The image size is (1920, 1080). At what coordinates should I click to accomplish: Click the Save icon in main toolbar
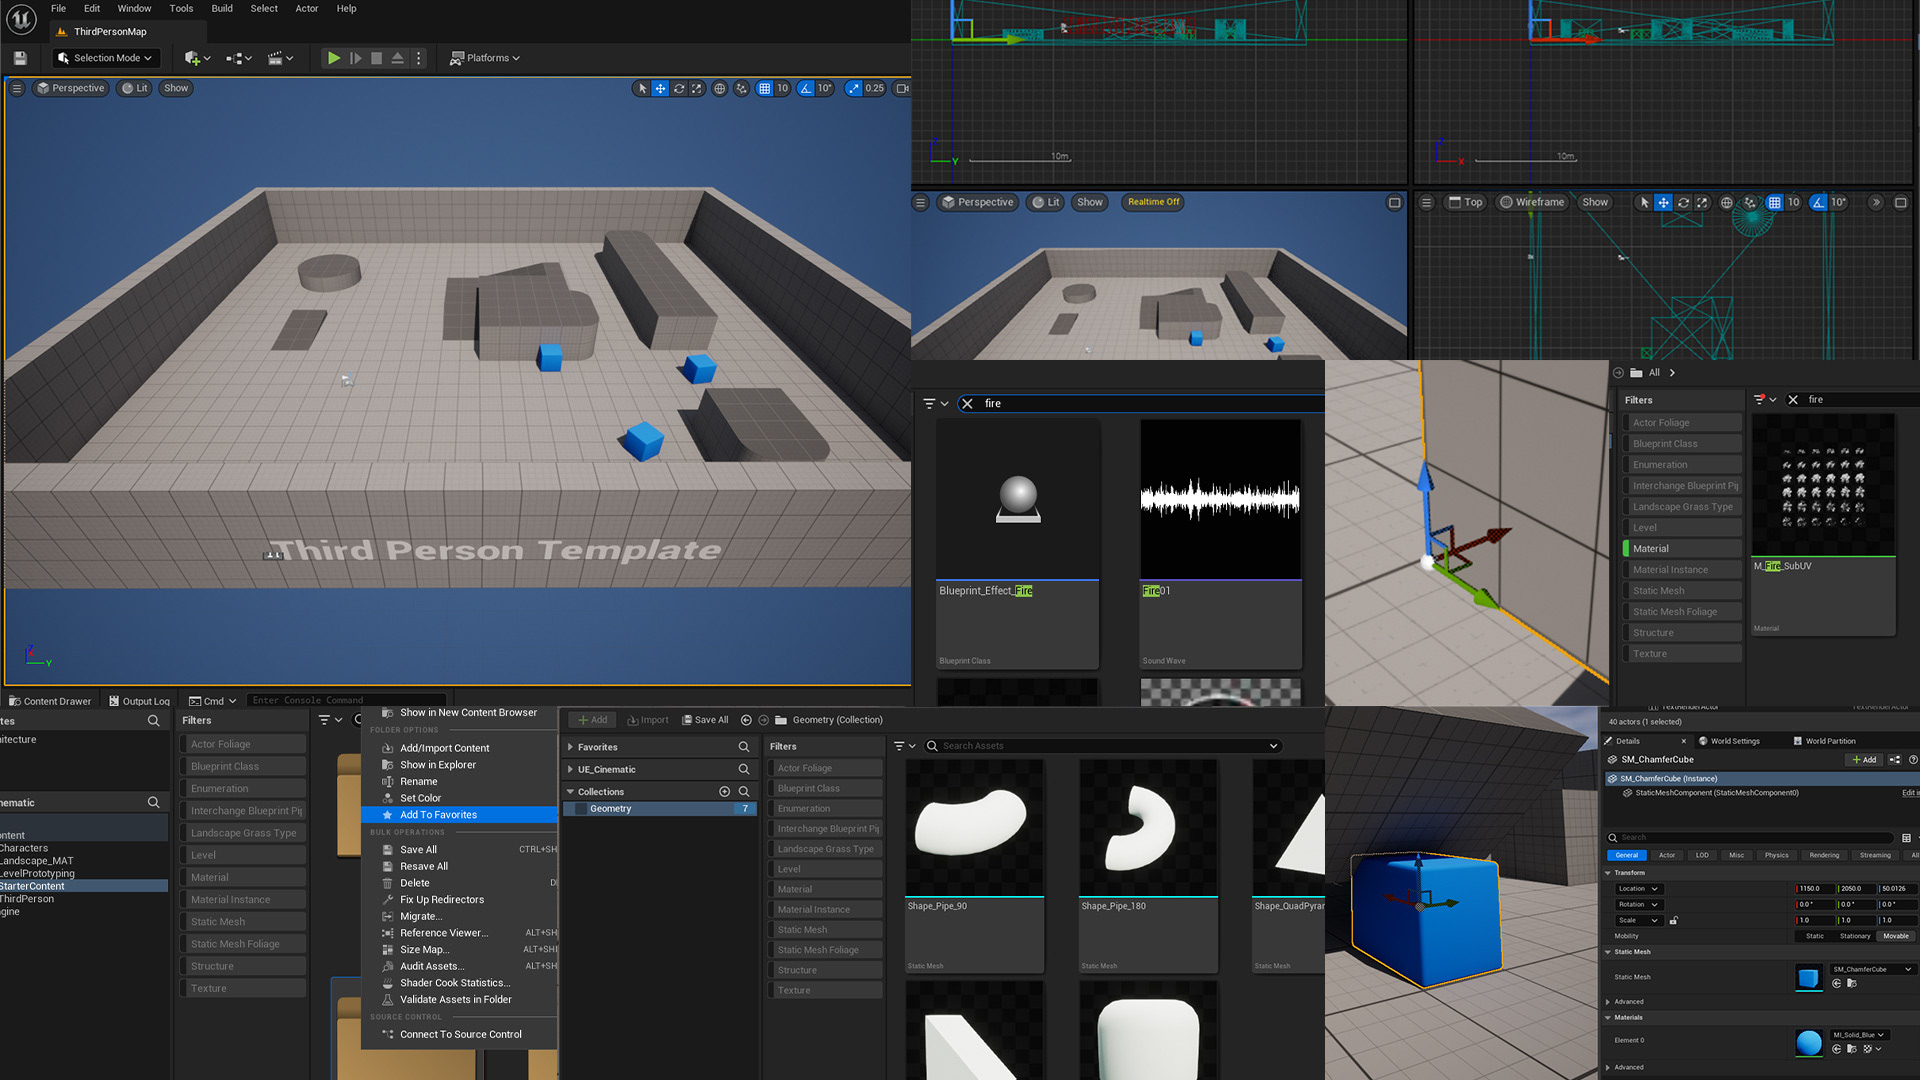[20, 58]
